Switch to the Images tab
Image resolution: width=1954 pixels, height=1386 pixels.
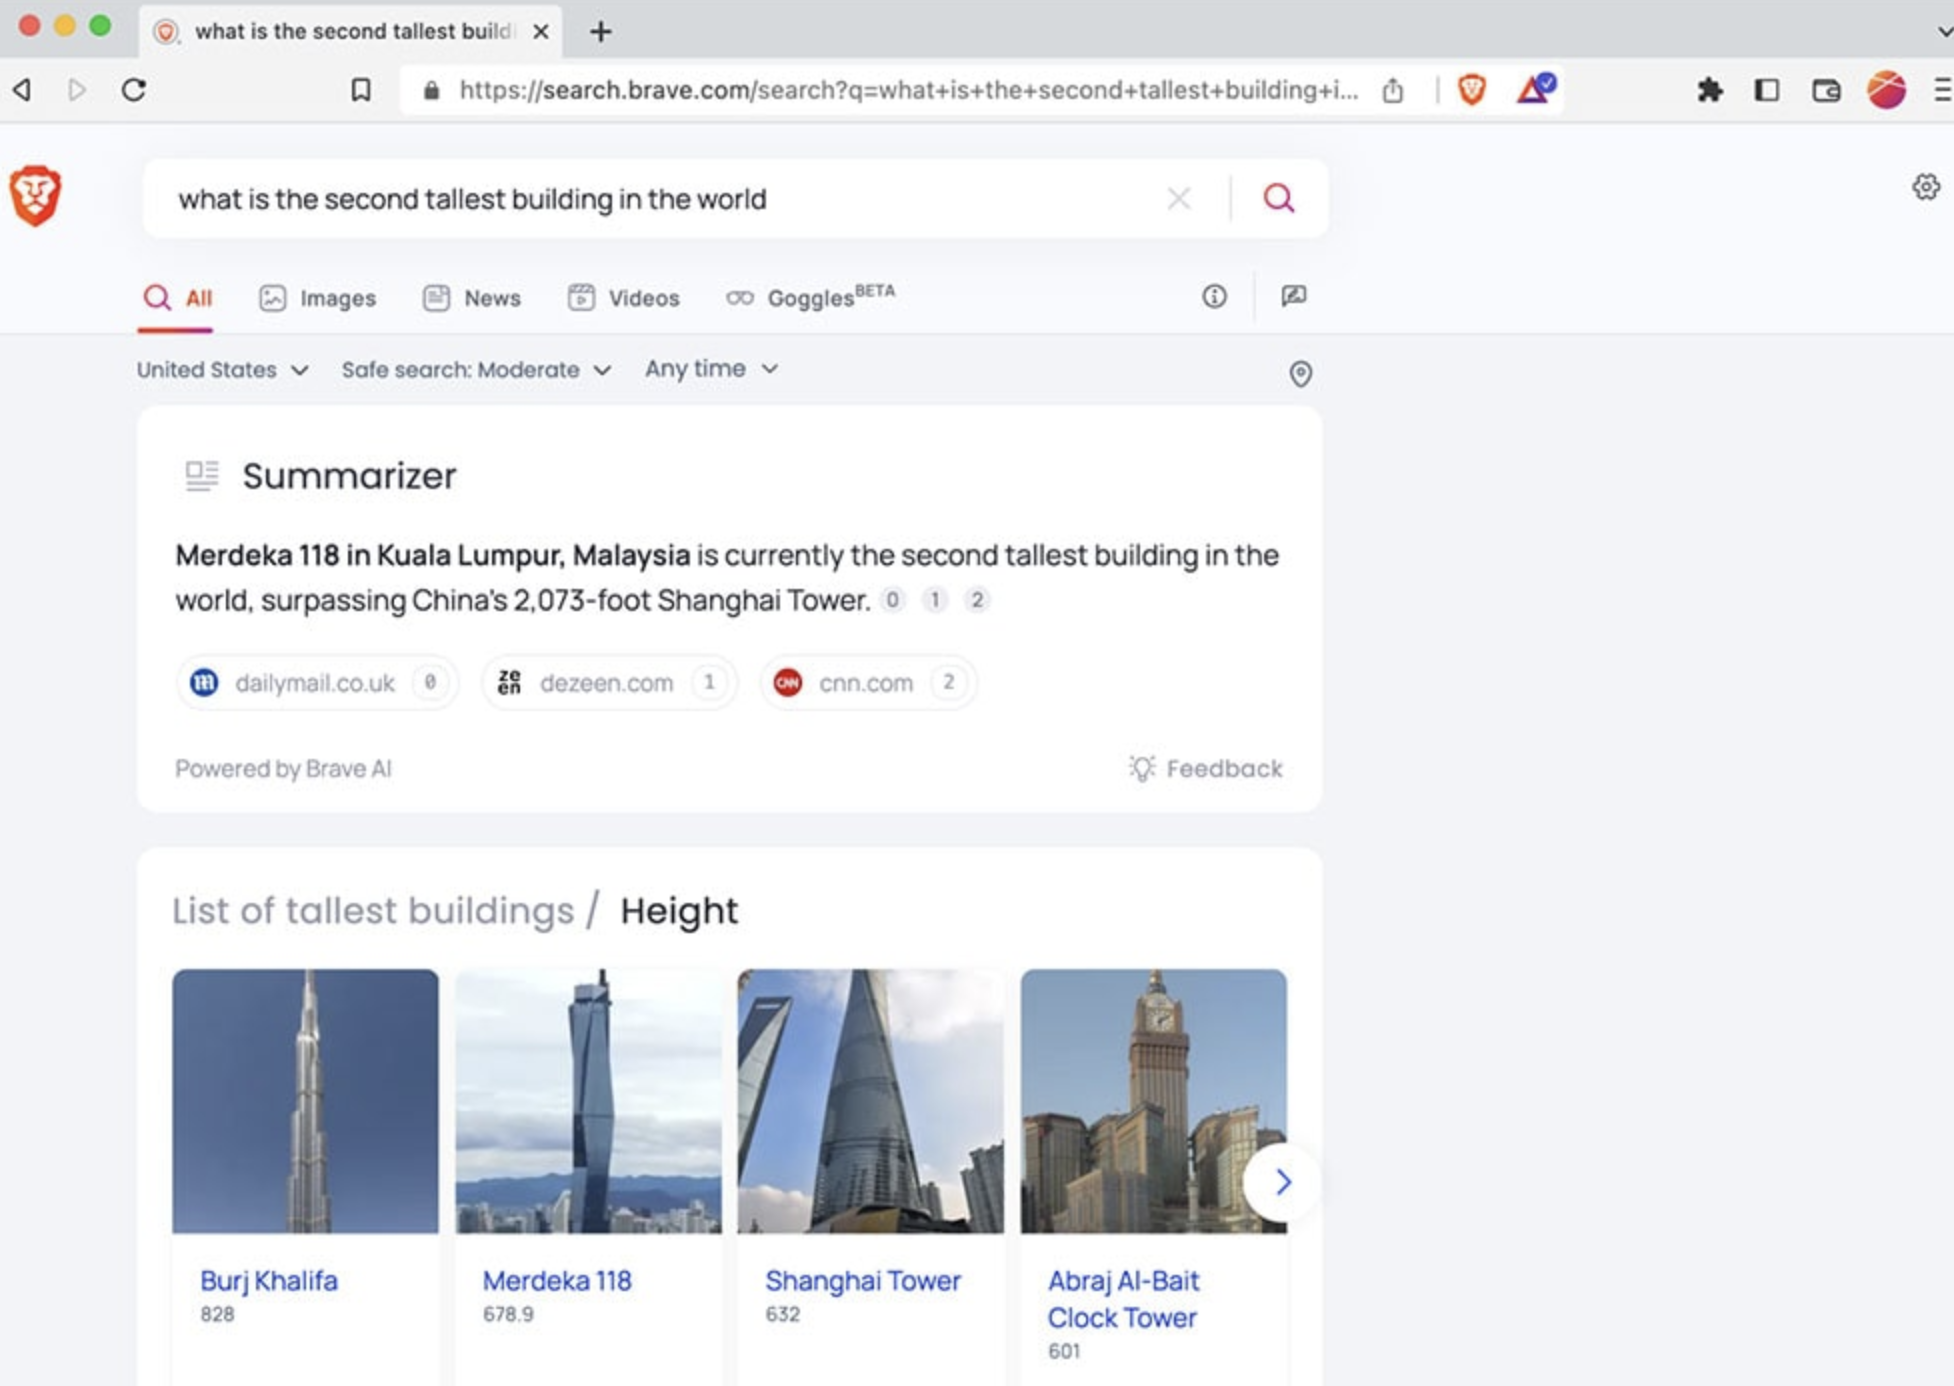pyautogui.click(x=318, y=298)
